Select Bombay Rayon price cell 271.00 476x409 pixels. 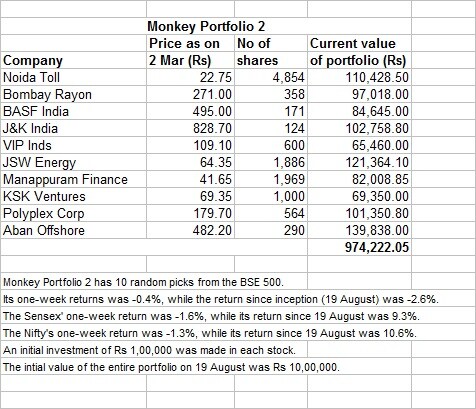pos(190,94)
